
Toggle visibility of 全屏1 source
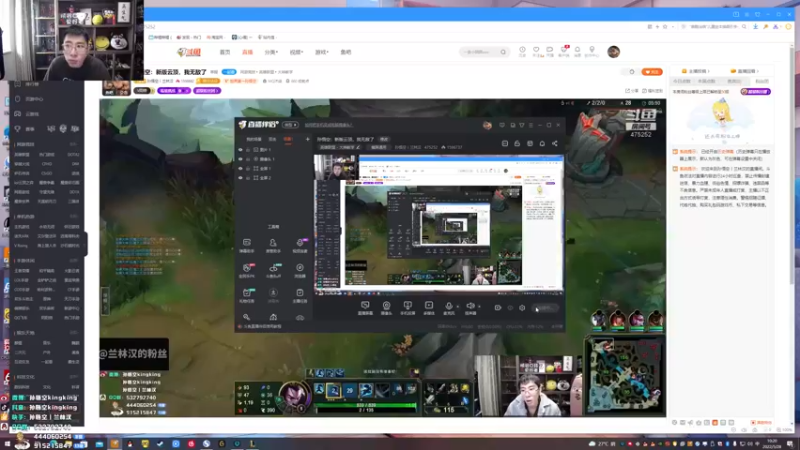point(240,168)
